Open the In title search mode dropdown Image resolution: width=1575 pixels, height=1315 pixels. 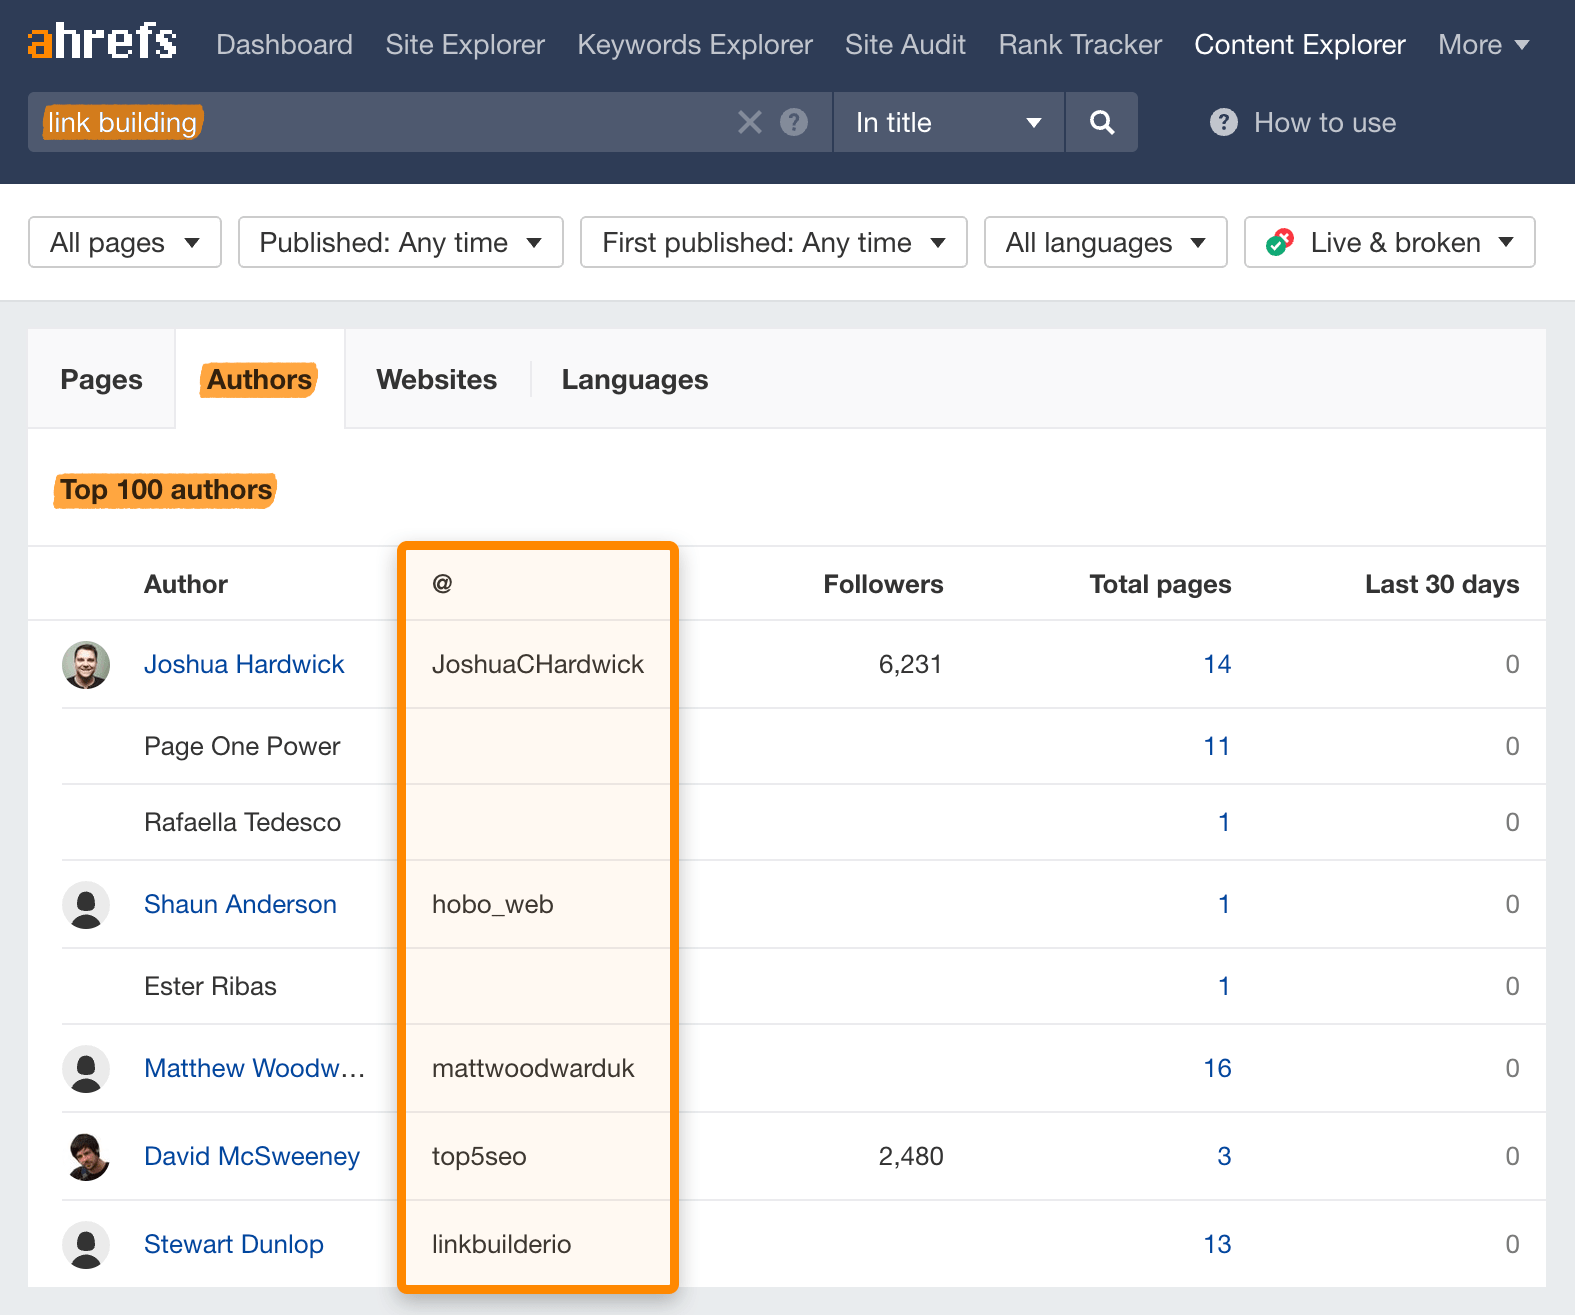947,122
